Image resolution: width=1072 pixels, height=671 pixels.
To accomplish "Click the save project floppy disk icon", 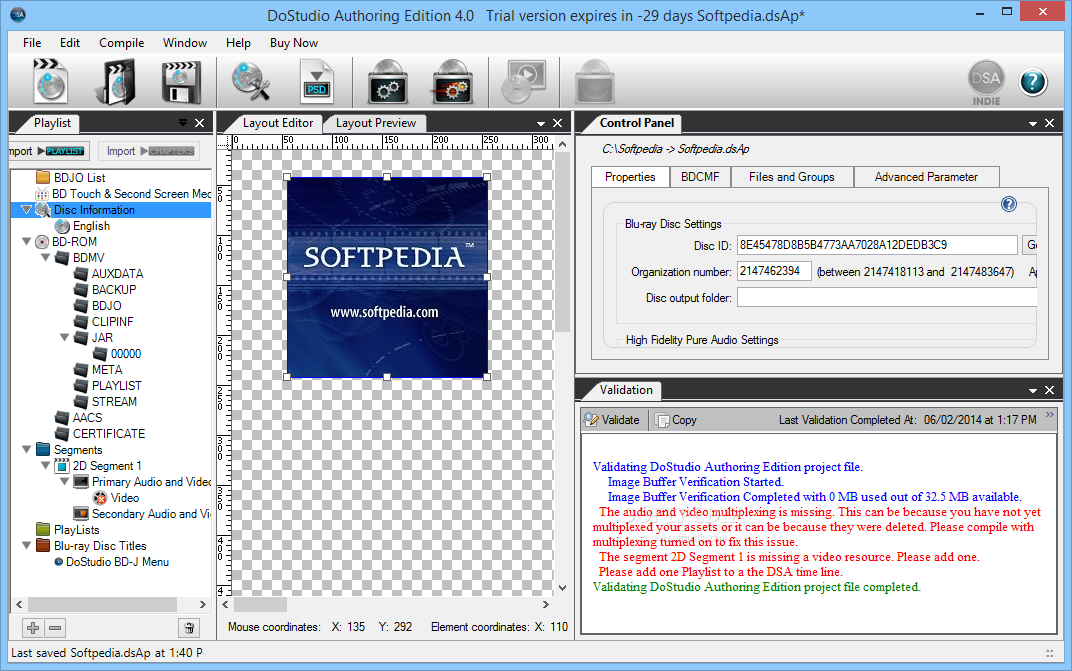I will [x=180, y=82].
